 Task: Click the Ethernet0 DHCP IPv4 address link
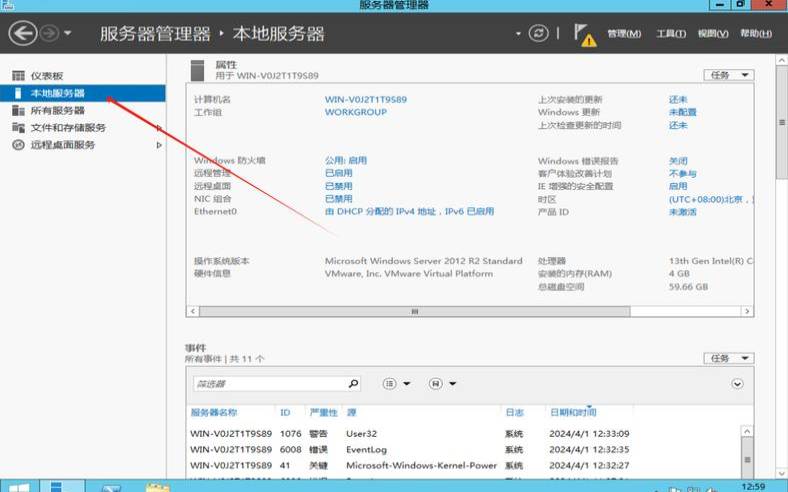click(x=410, y=212)
